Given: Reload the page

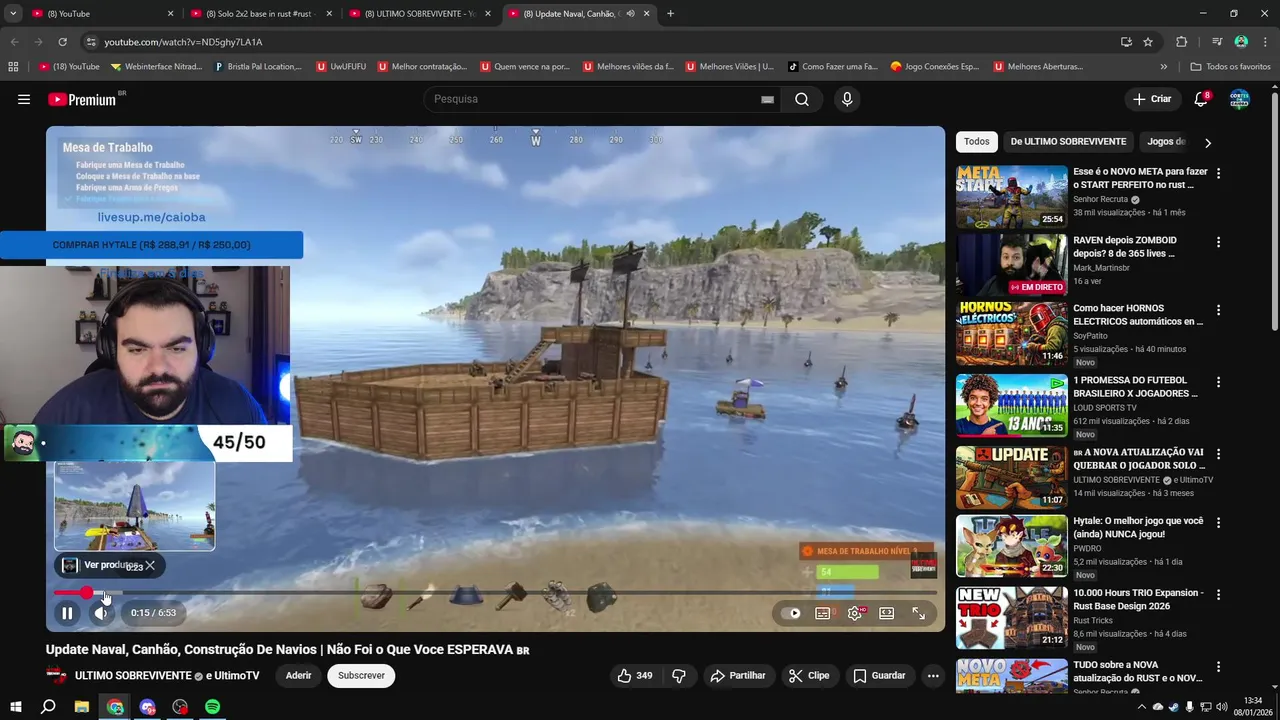Looking at the screenshot, I should (62, 42).
